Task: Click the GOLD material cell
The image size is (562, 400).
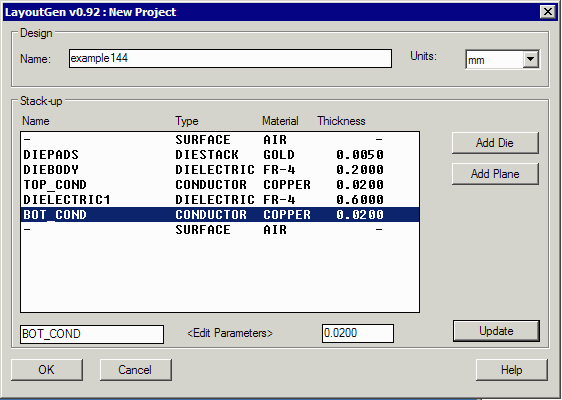Action: 279,154
